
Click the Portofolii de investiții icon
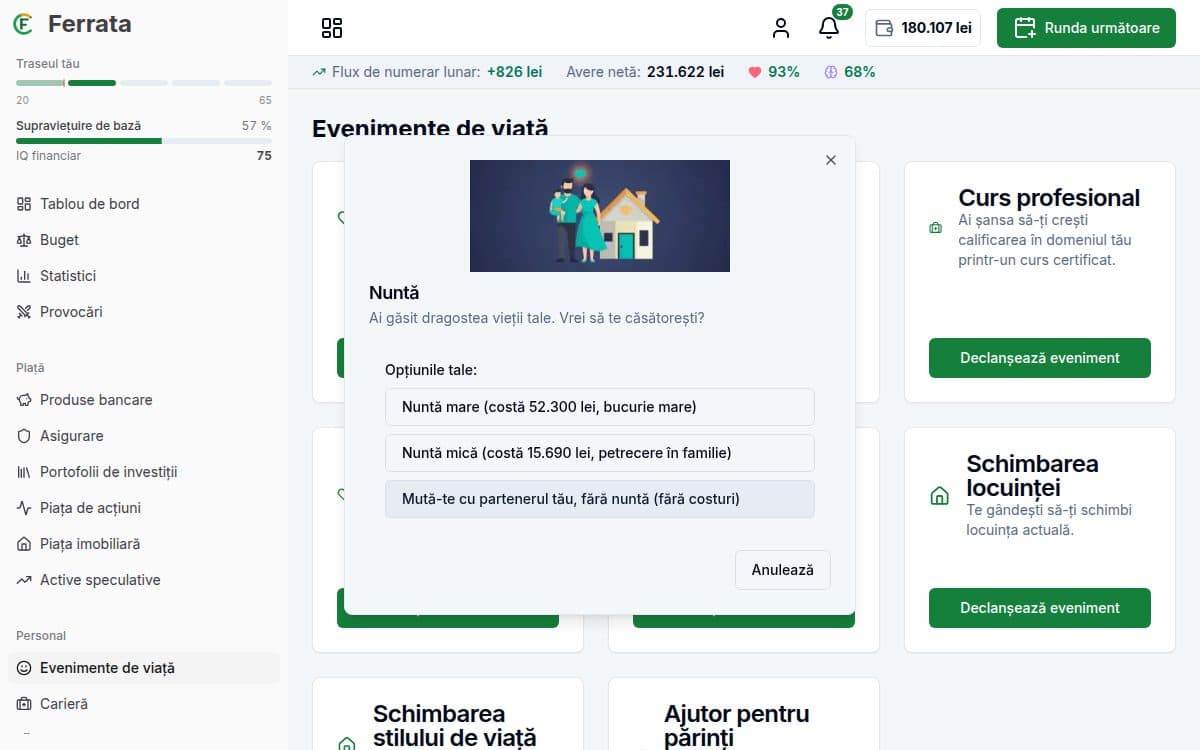[x=24, y=472]
